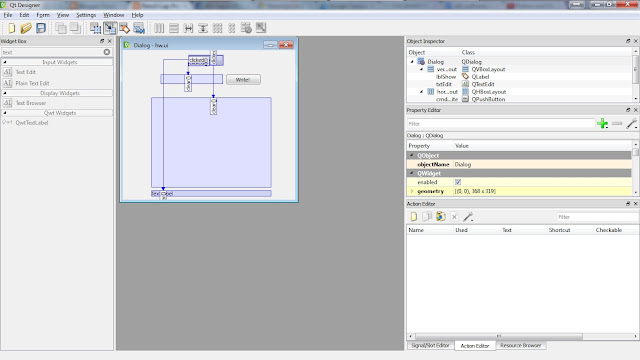Apply Lay Out in a Grid
This screenshot has width=640, height=360.
(x=218, y=28)
